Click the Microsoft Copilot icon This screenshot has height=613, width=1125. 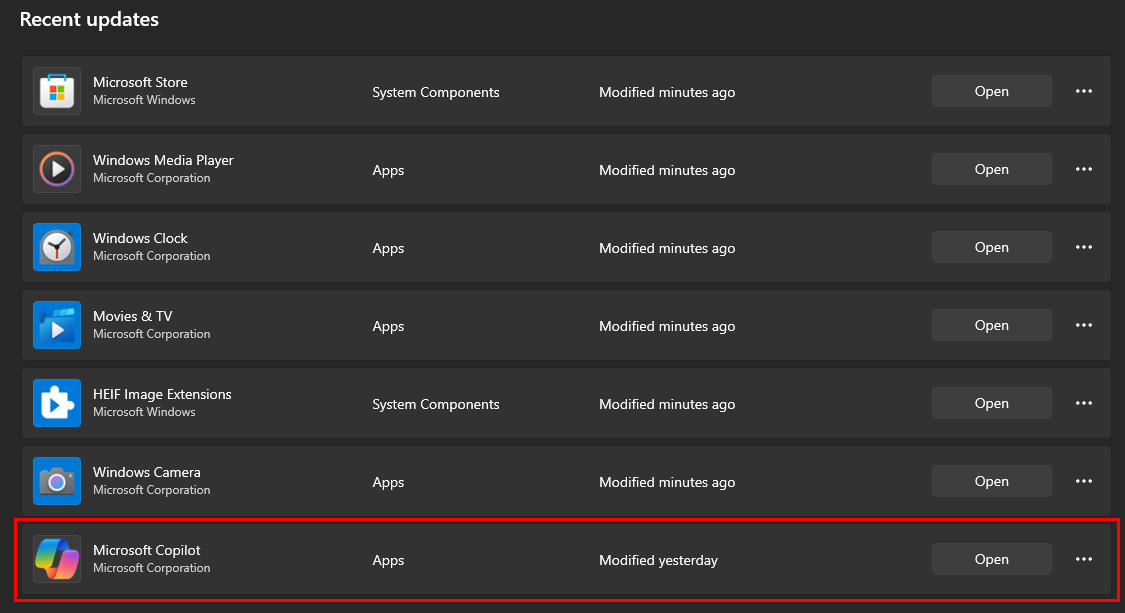(57, 559)
